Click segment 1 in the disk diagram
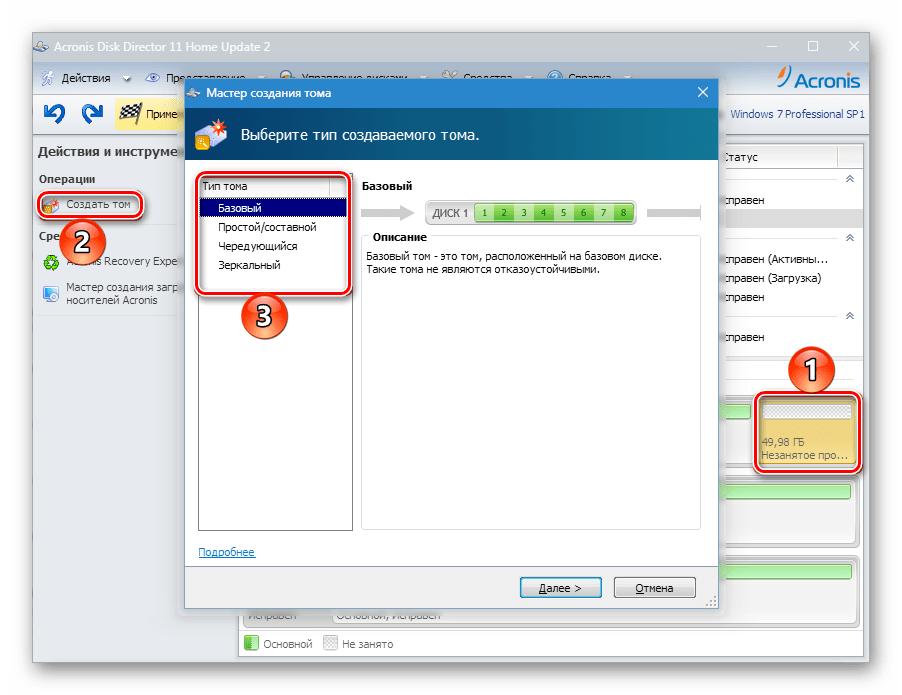The width and height of the screenshot is (902, 695). (x=484, y=213)
